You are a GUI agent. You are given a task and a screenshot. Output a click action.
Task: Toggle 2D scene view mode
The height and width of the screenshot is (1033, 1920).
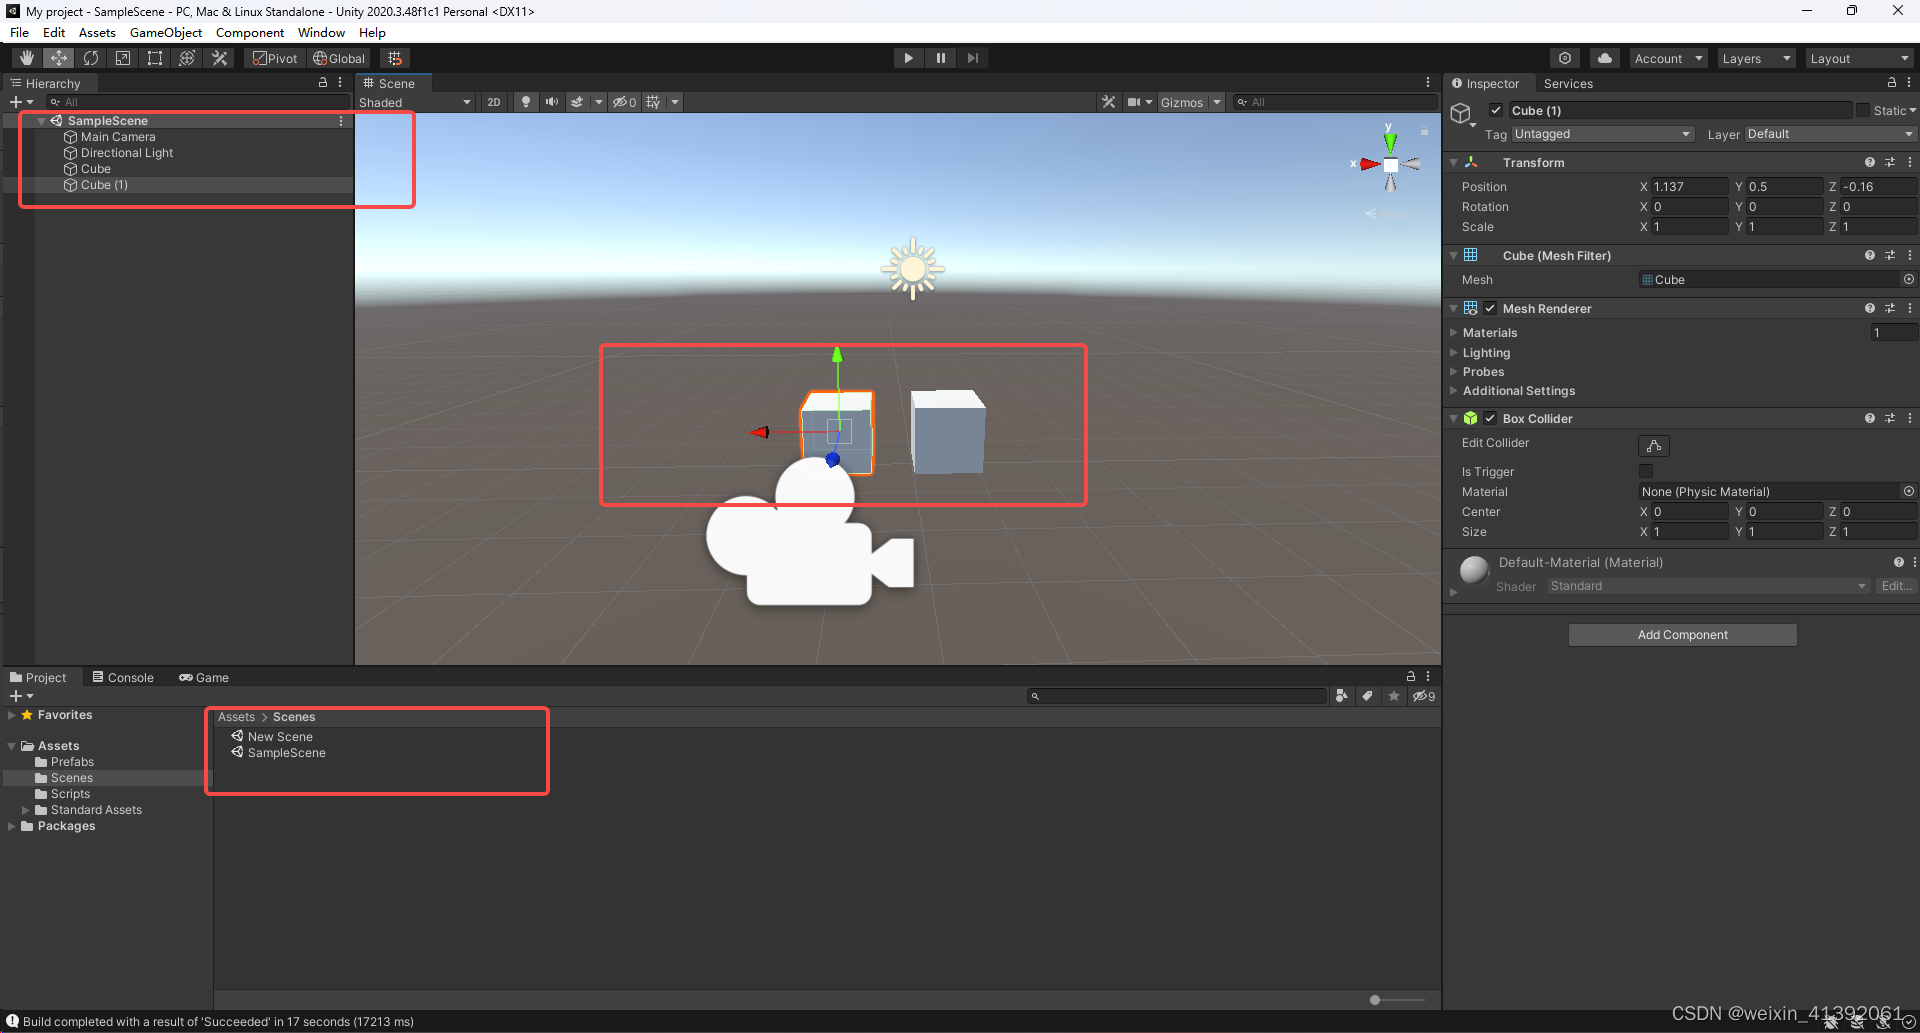tap(494, 102)
